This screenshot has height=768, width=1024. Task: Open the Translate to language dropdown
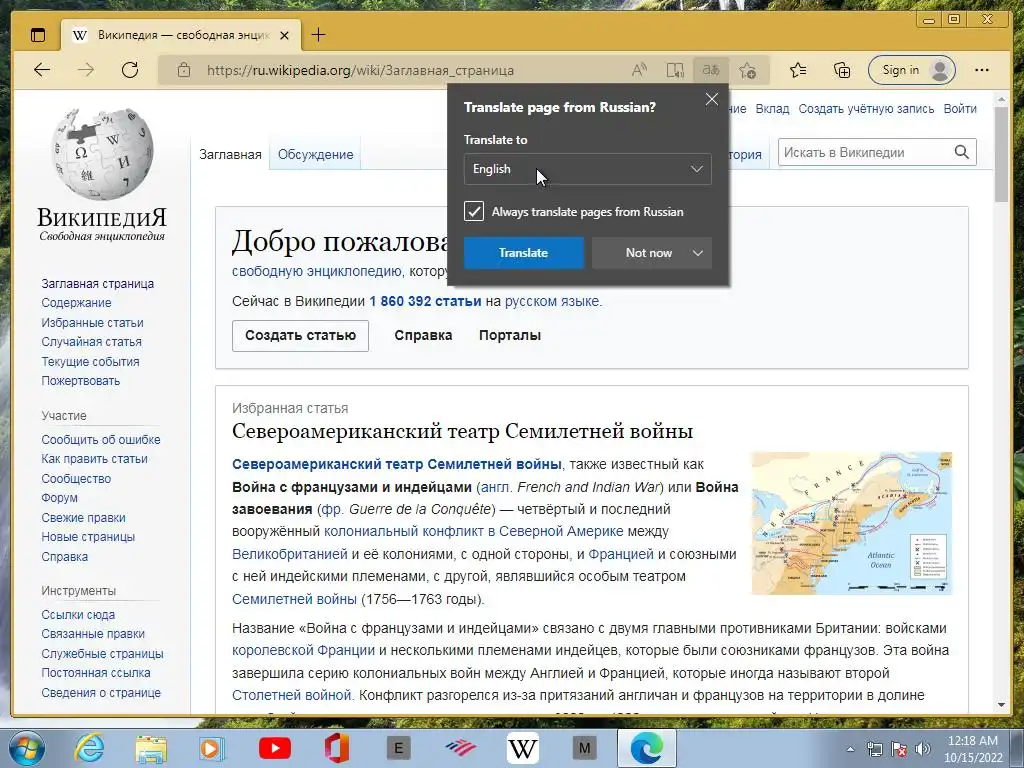coord(588,169)
